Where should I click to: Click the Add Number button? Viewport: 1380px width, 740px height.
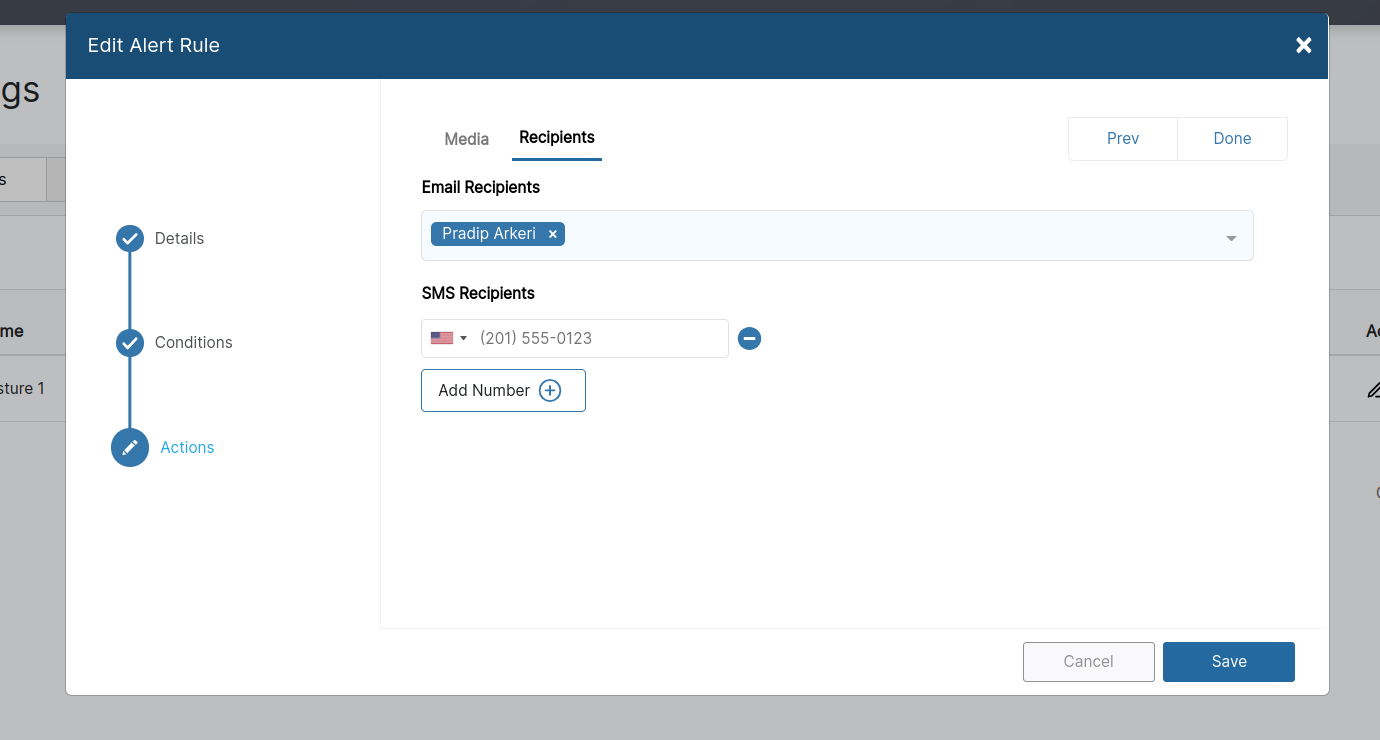(503, 390)
